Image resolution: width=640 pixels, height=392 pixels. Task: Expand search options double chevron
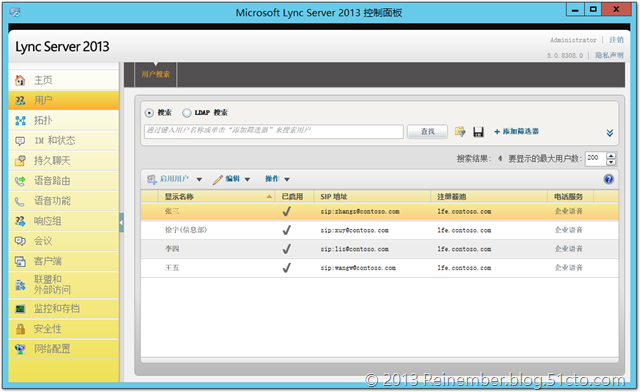pos(610,133)
